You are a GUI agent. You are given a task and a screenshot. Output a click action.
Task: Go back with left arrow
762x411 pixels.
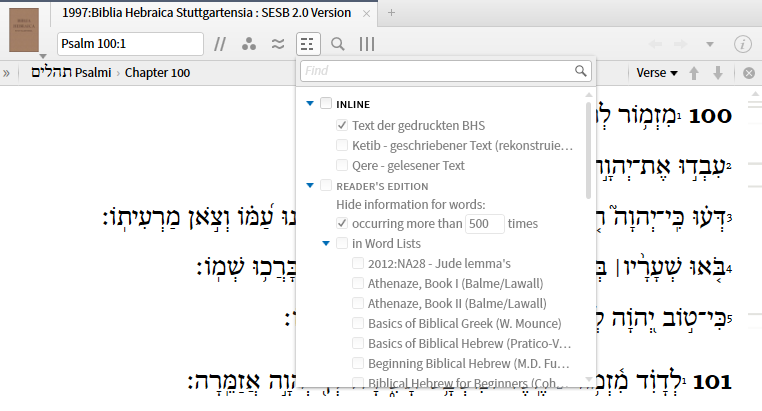655,44
